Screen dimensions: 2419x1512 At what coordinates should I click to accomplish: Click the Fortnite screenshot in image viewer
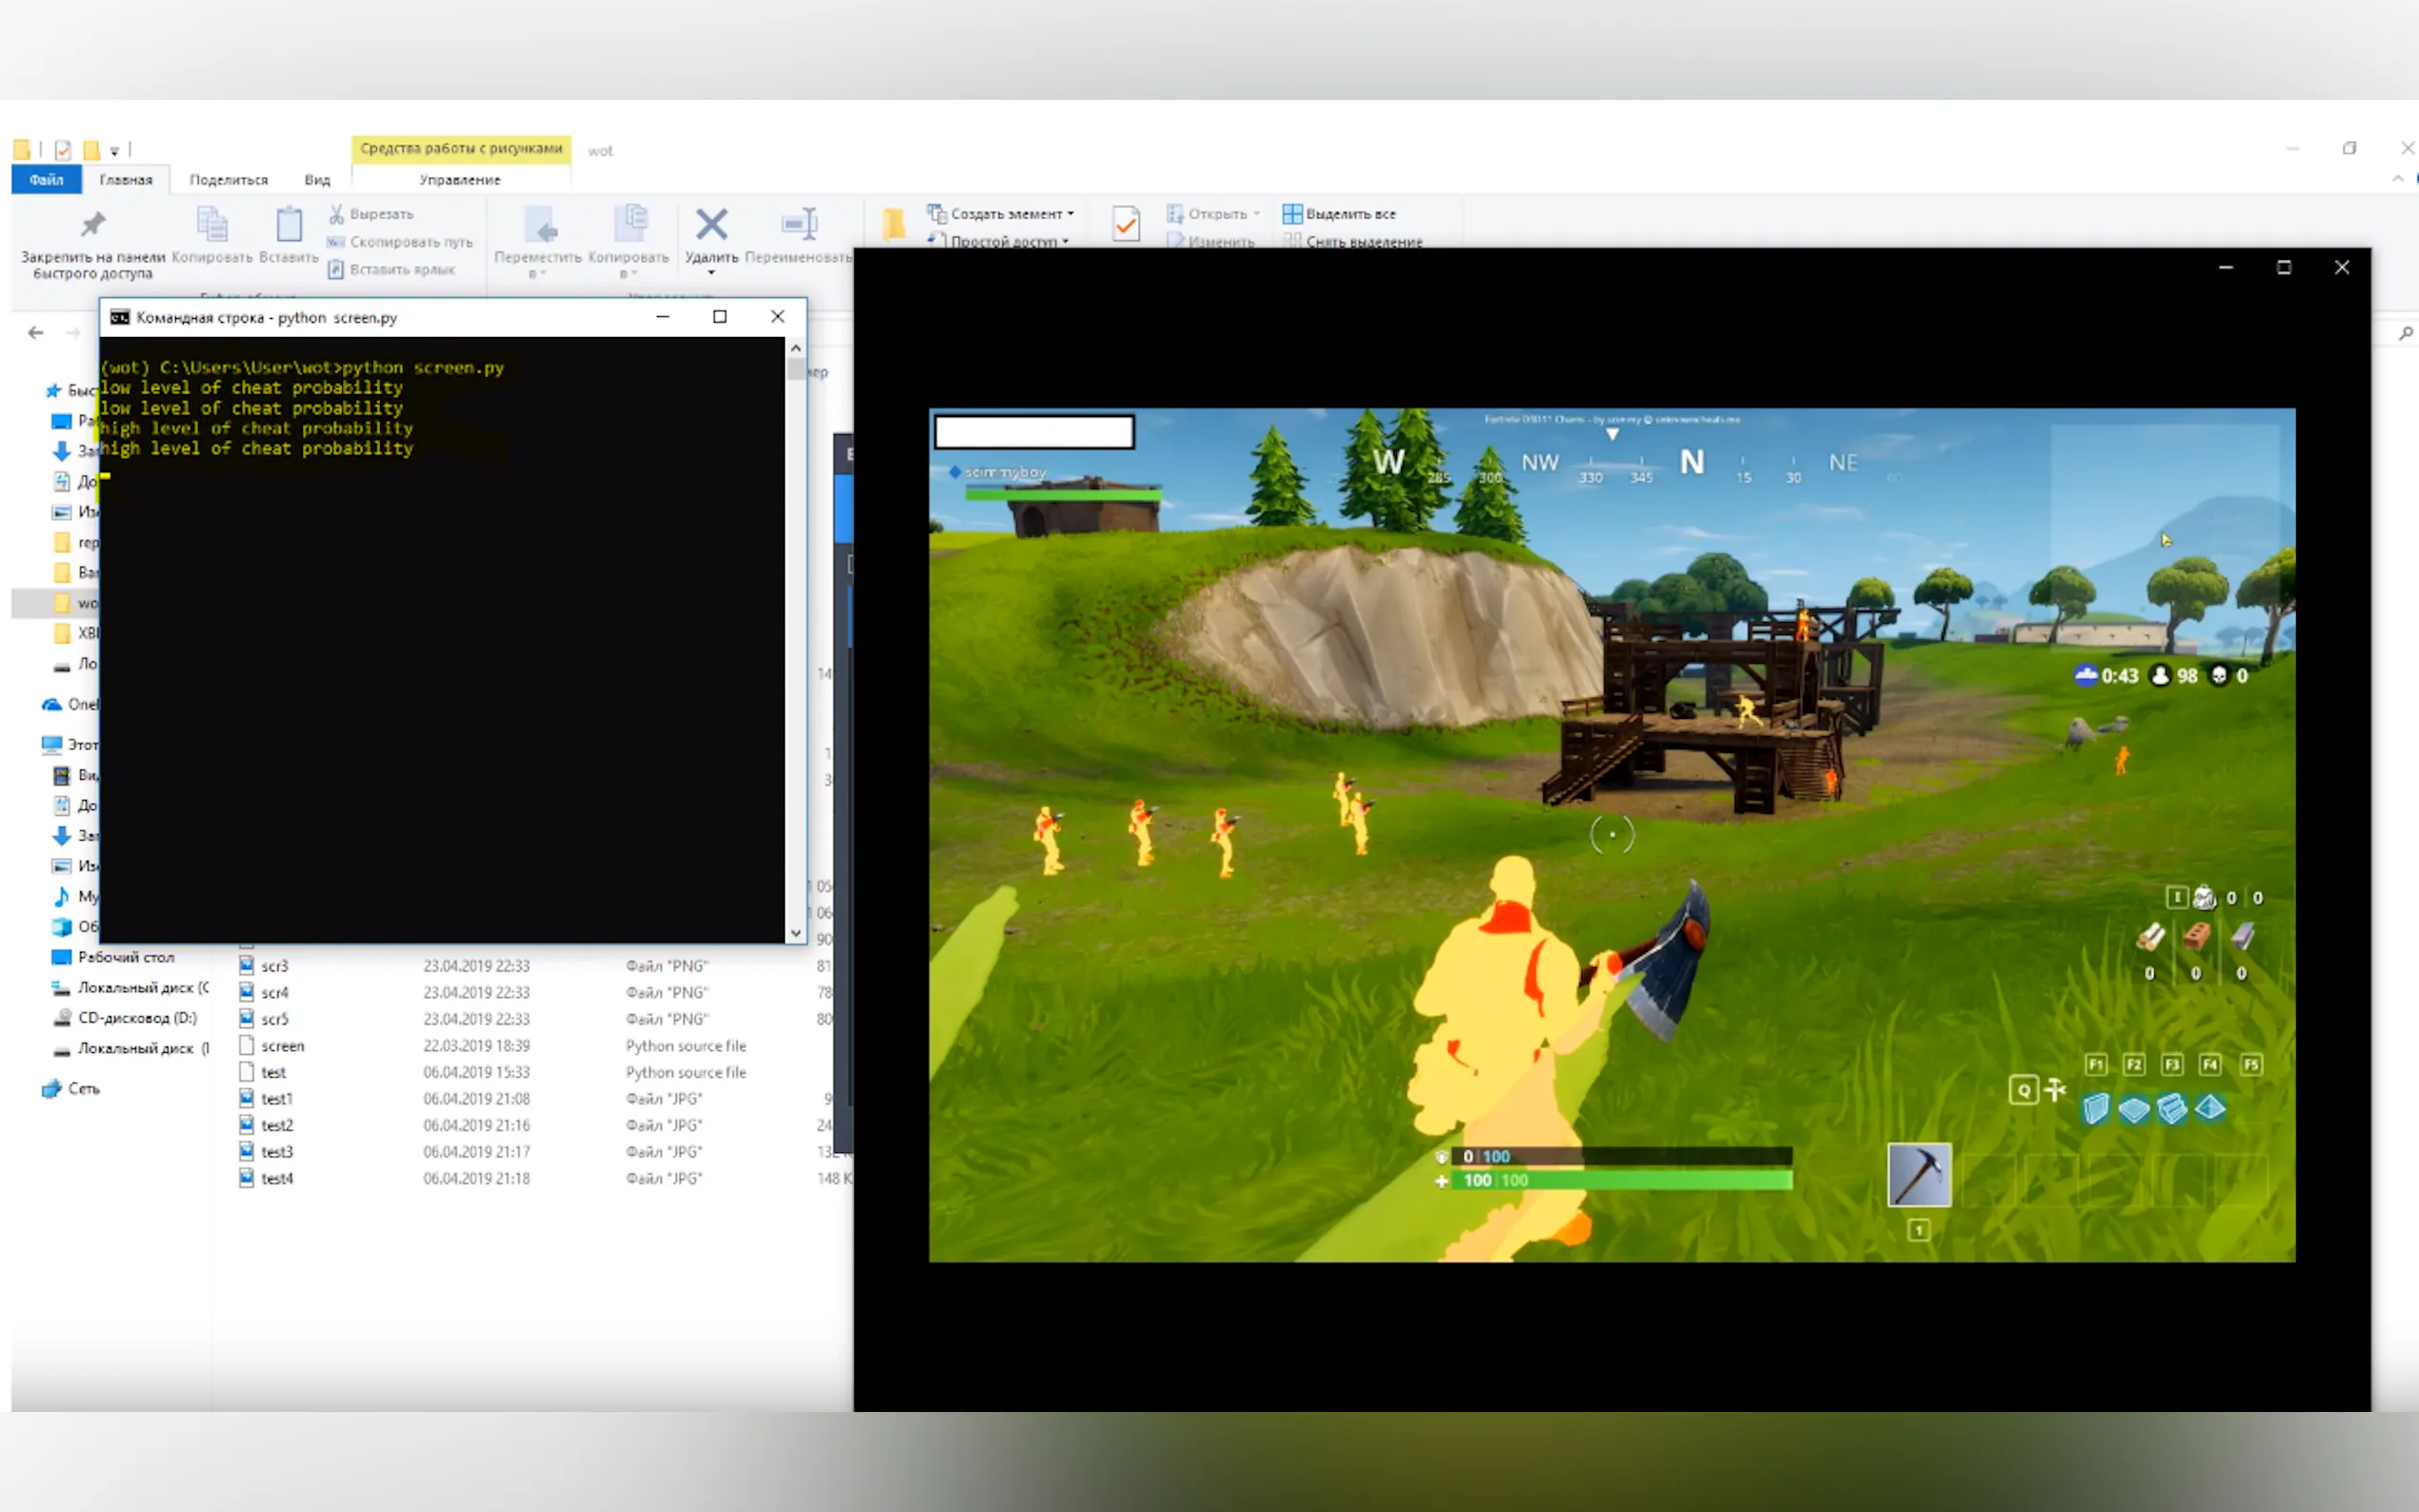(x=1612, y=835)
